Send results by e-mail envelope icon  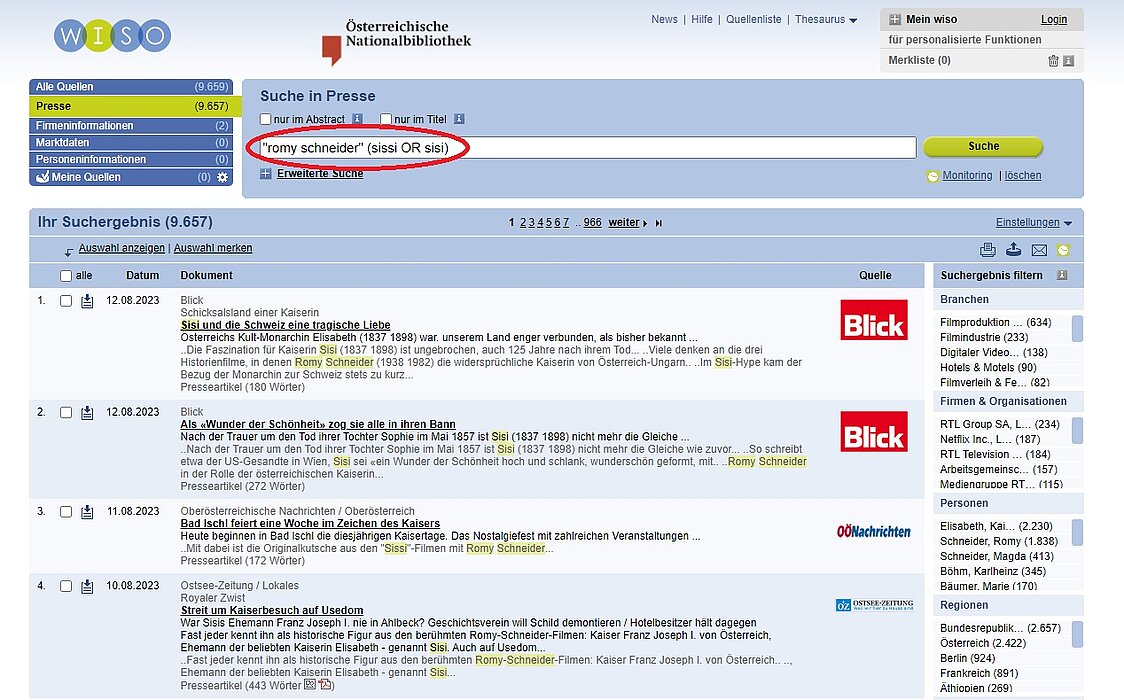coord(1039,250)
